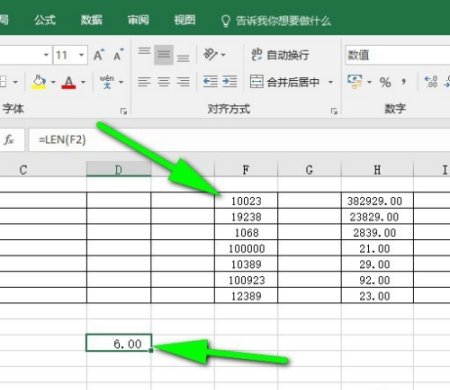Select cell containing 29.00
450x390 pixels.
tap(377, 264)
